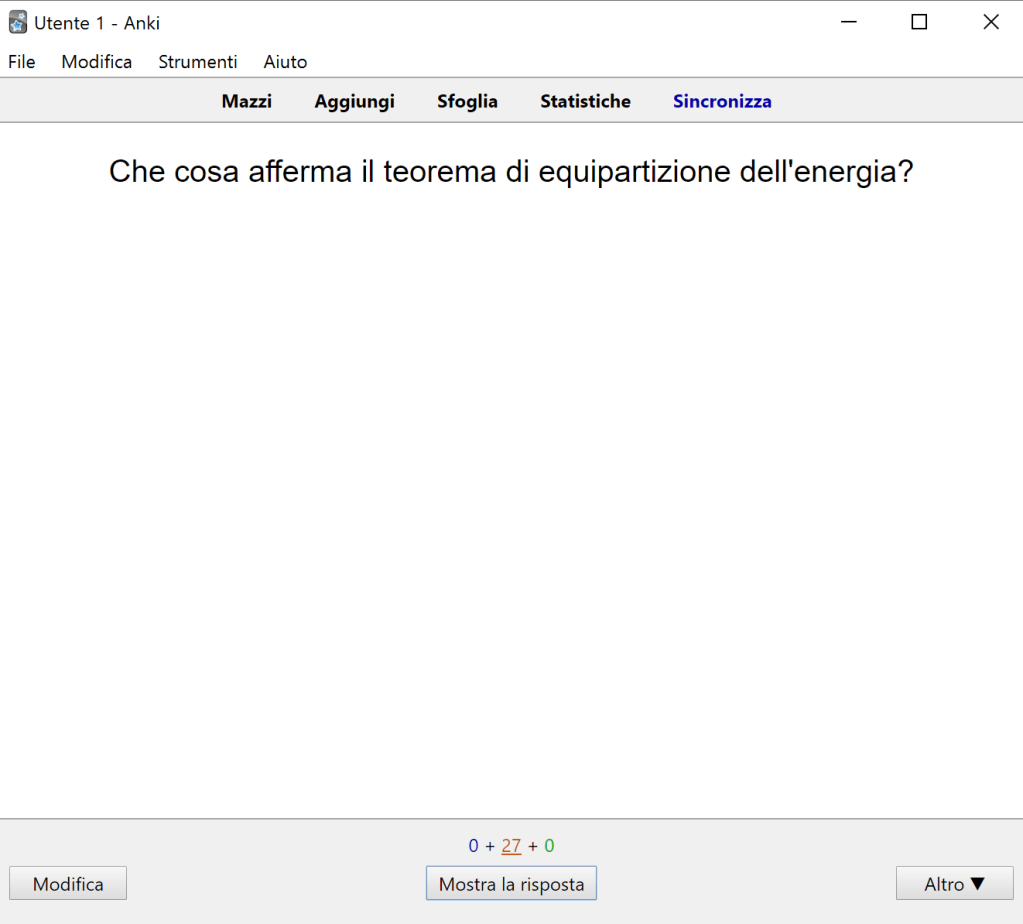Open the Strumenti menu
The width and height of the screenshot is (1023, 924).
pyautogui.click(x=197, y=62)
